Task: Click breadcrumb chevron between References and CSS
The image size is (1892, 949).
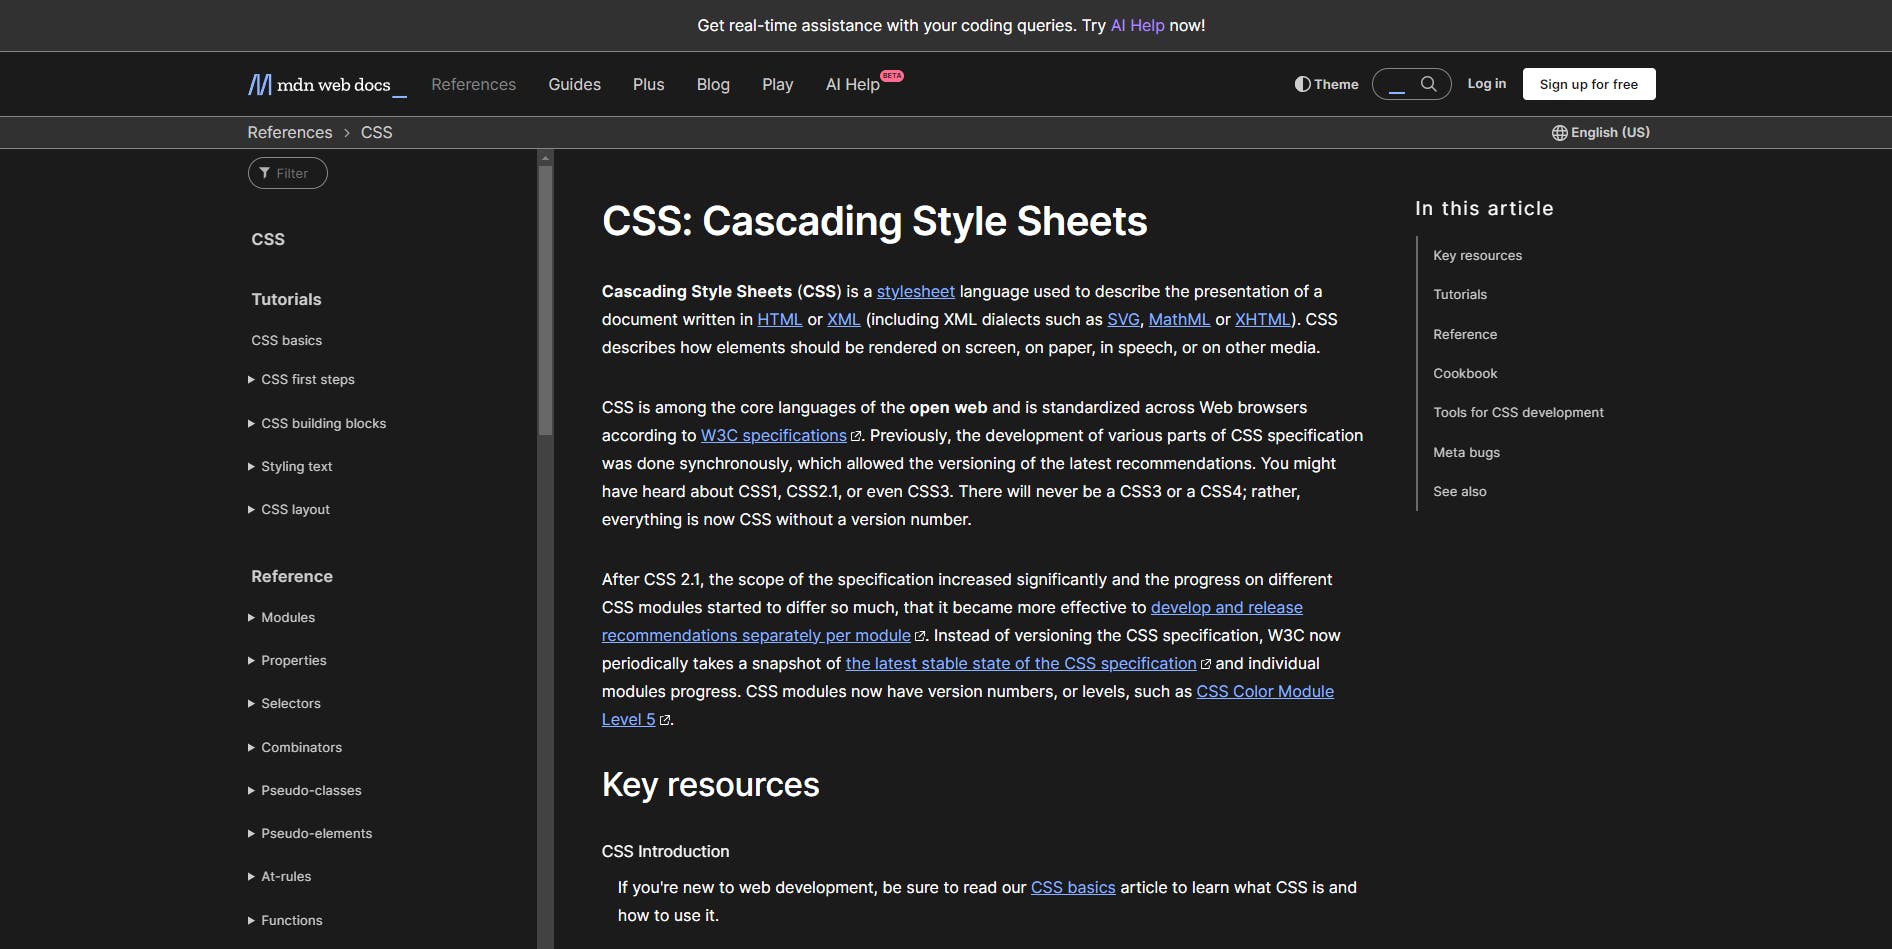Action: pos(347,133)
